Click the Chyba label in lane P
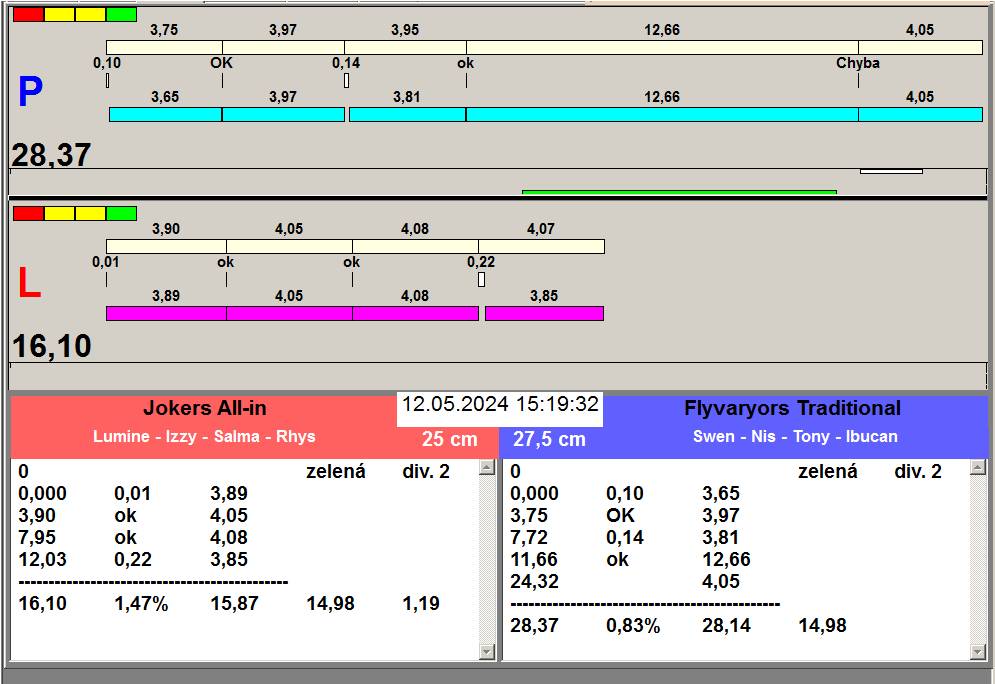Image resolution: width=995 pixels, height=684 pixels. (857, 63)
